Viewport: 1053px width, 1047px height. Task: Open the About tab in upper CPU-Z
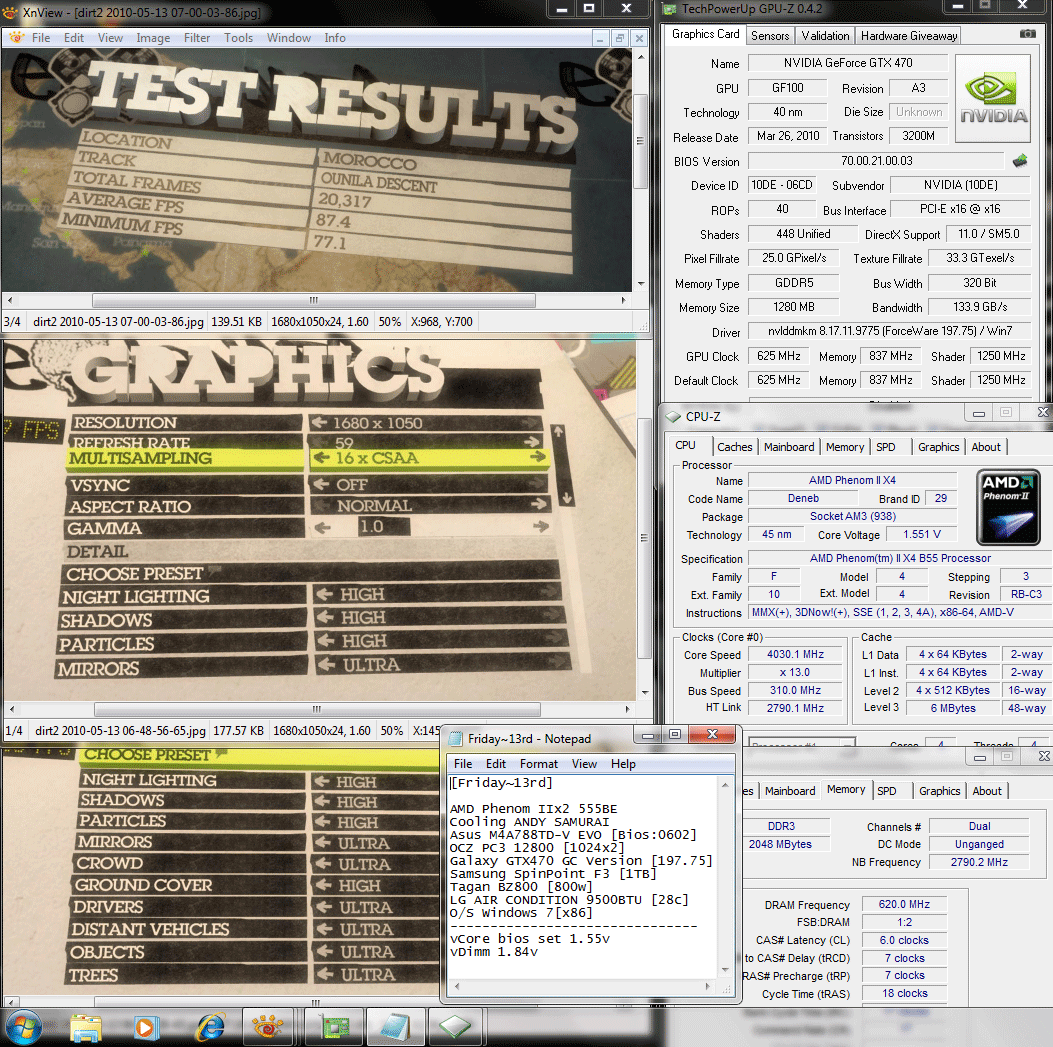(x=986, y=447)
